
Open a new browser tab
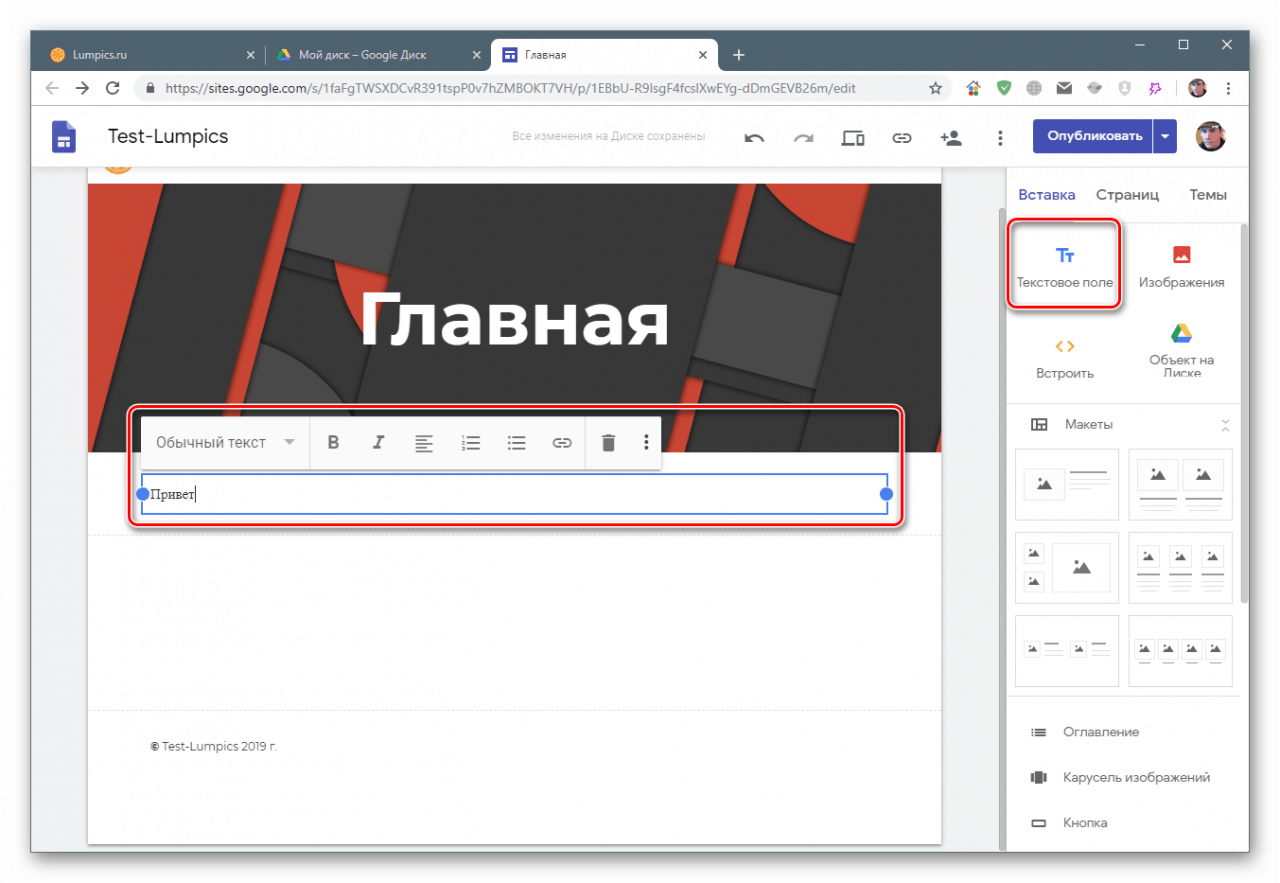coord(739,55)
